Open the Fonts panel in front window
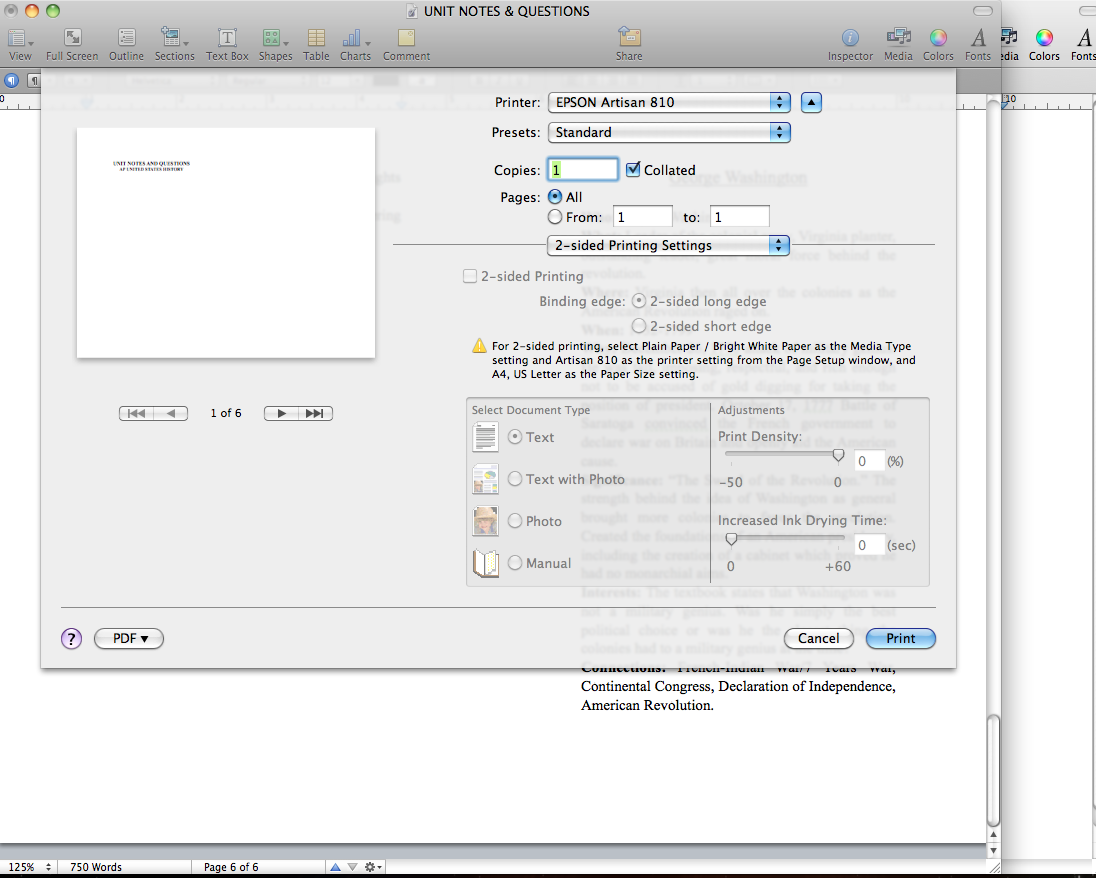Screen dimensions: 1096x878 coord(978,45)
